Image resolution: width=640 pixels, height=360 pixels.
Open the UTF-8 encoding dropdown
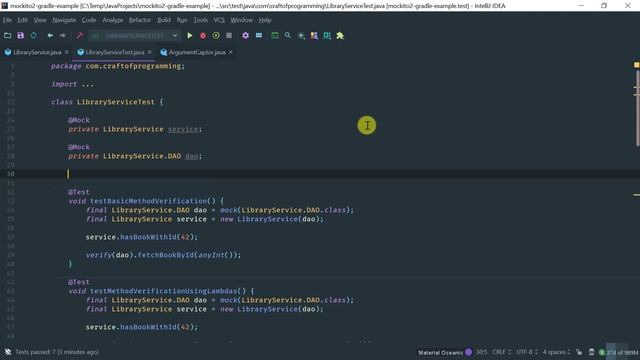tap(527, 352)
